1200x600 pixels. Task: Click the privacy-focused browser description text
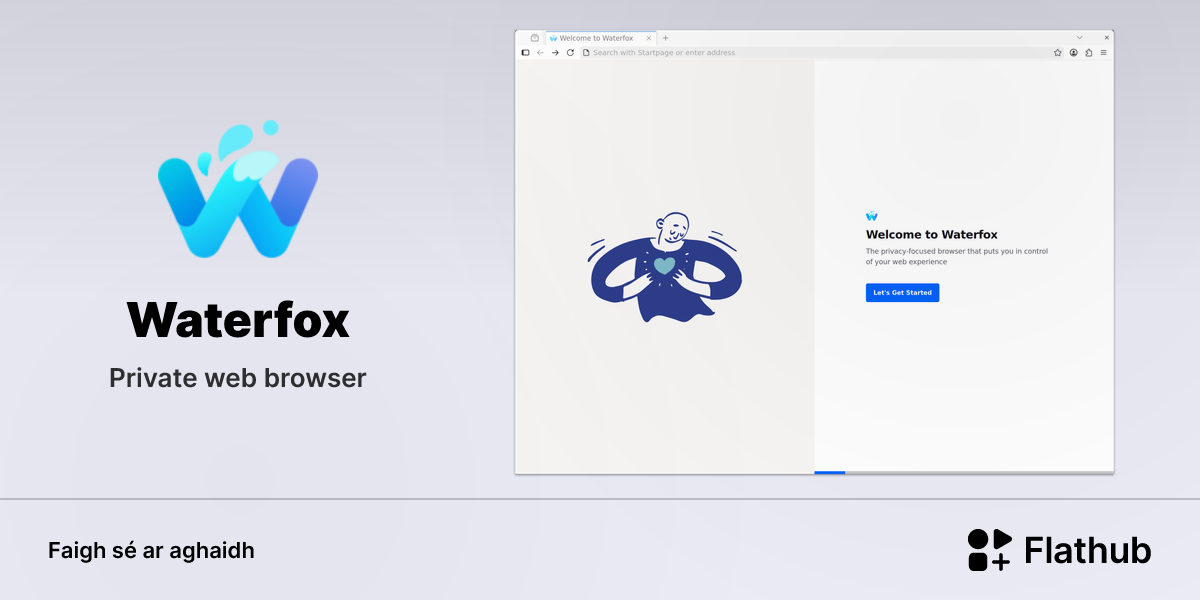pos(957,256)
